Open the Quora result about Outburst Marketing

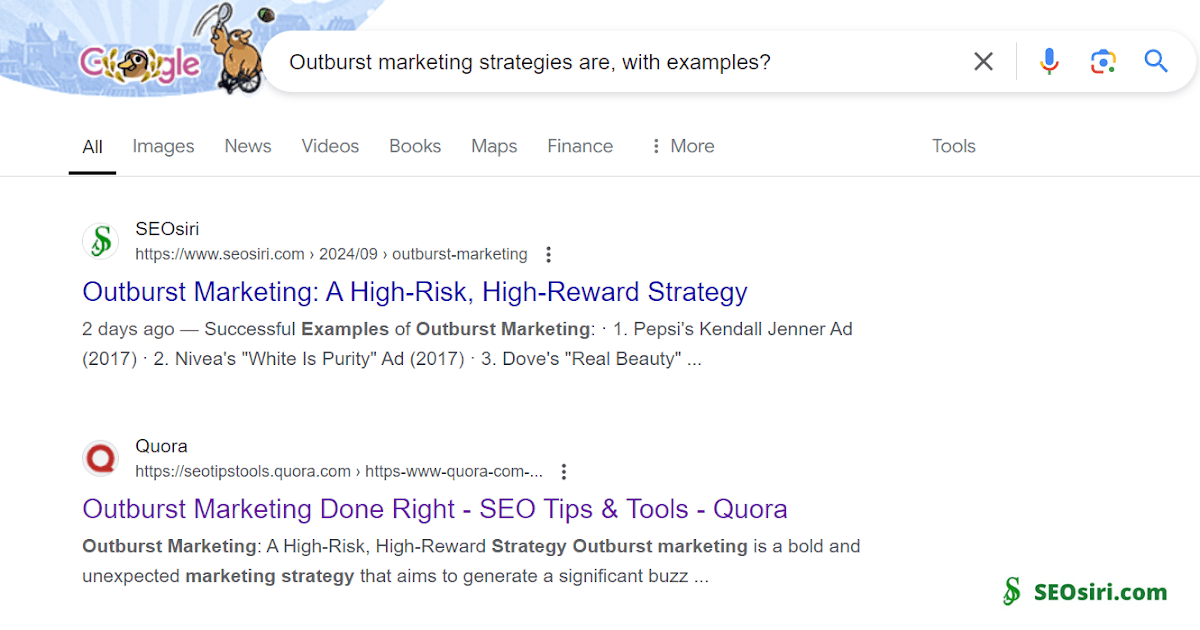(434, 509)
